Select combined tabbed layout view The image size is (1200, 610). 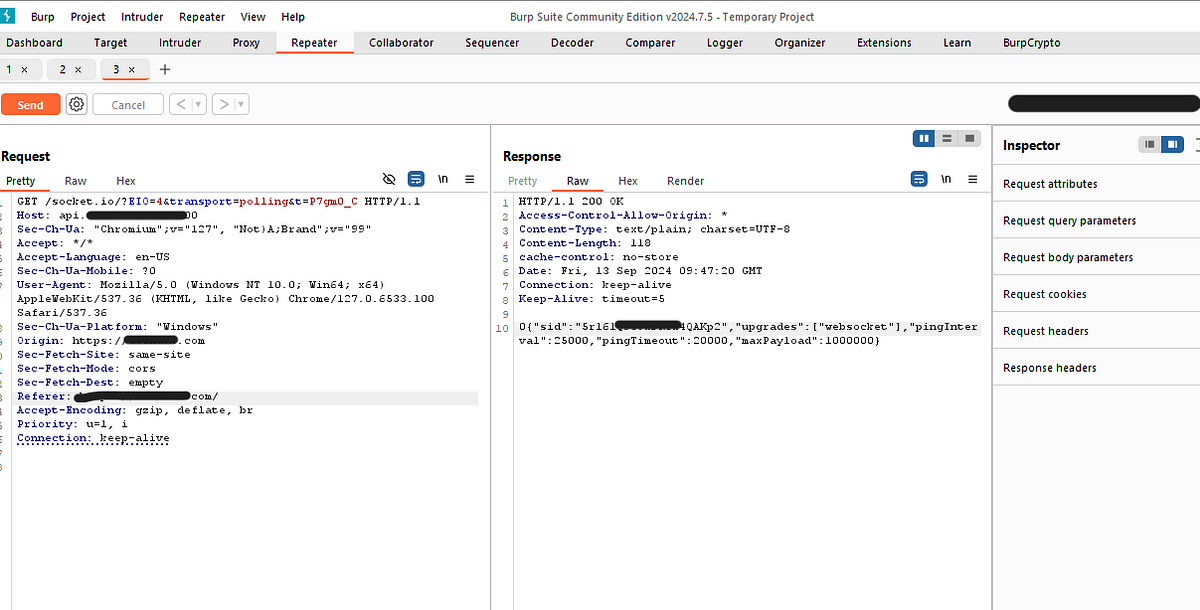[x=969, y=138]
